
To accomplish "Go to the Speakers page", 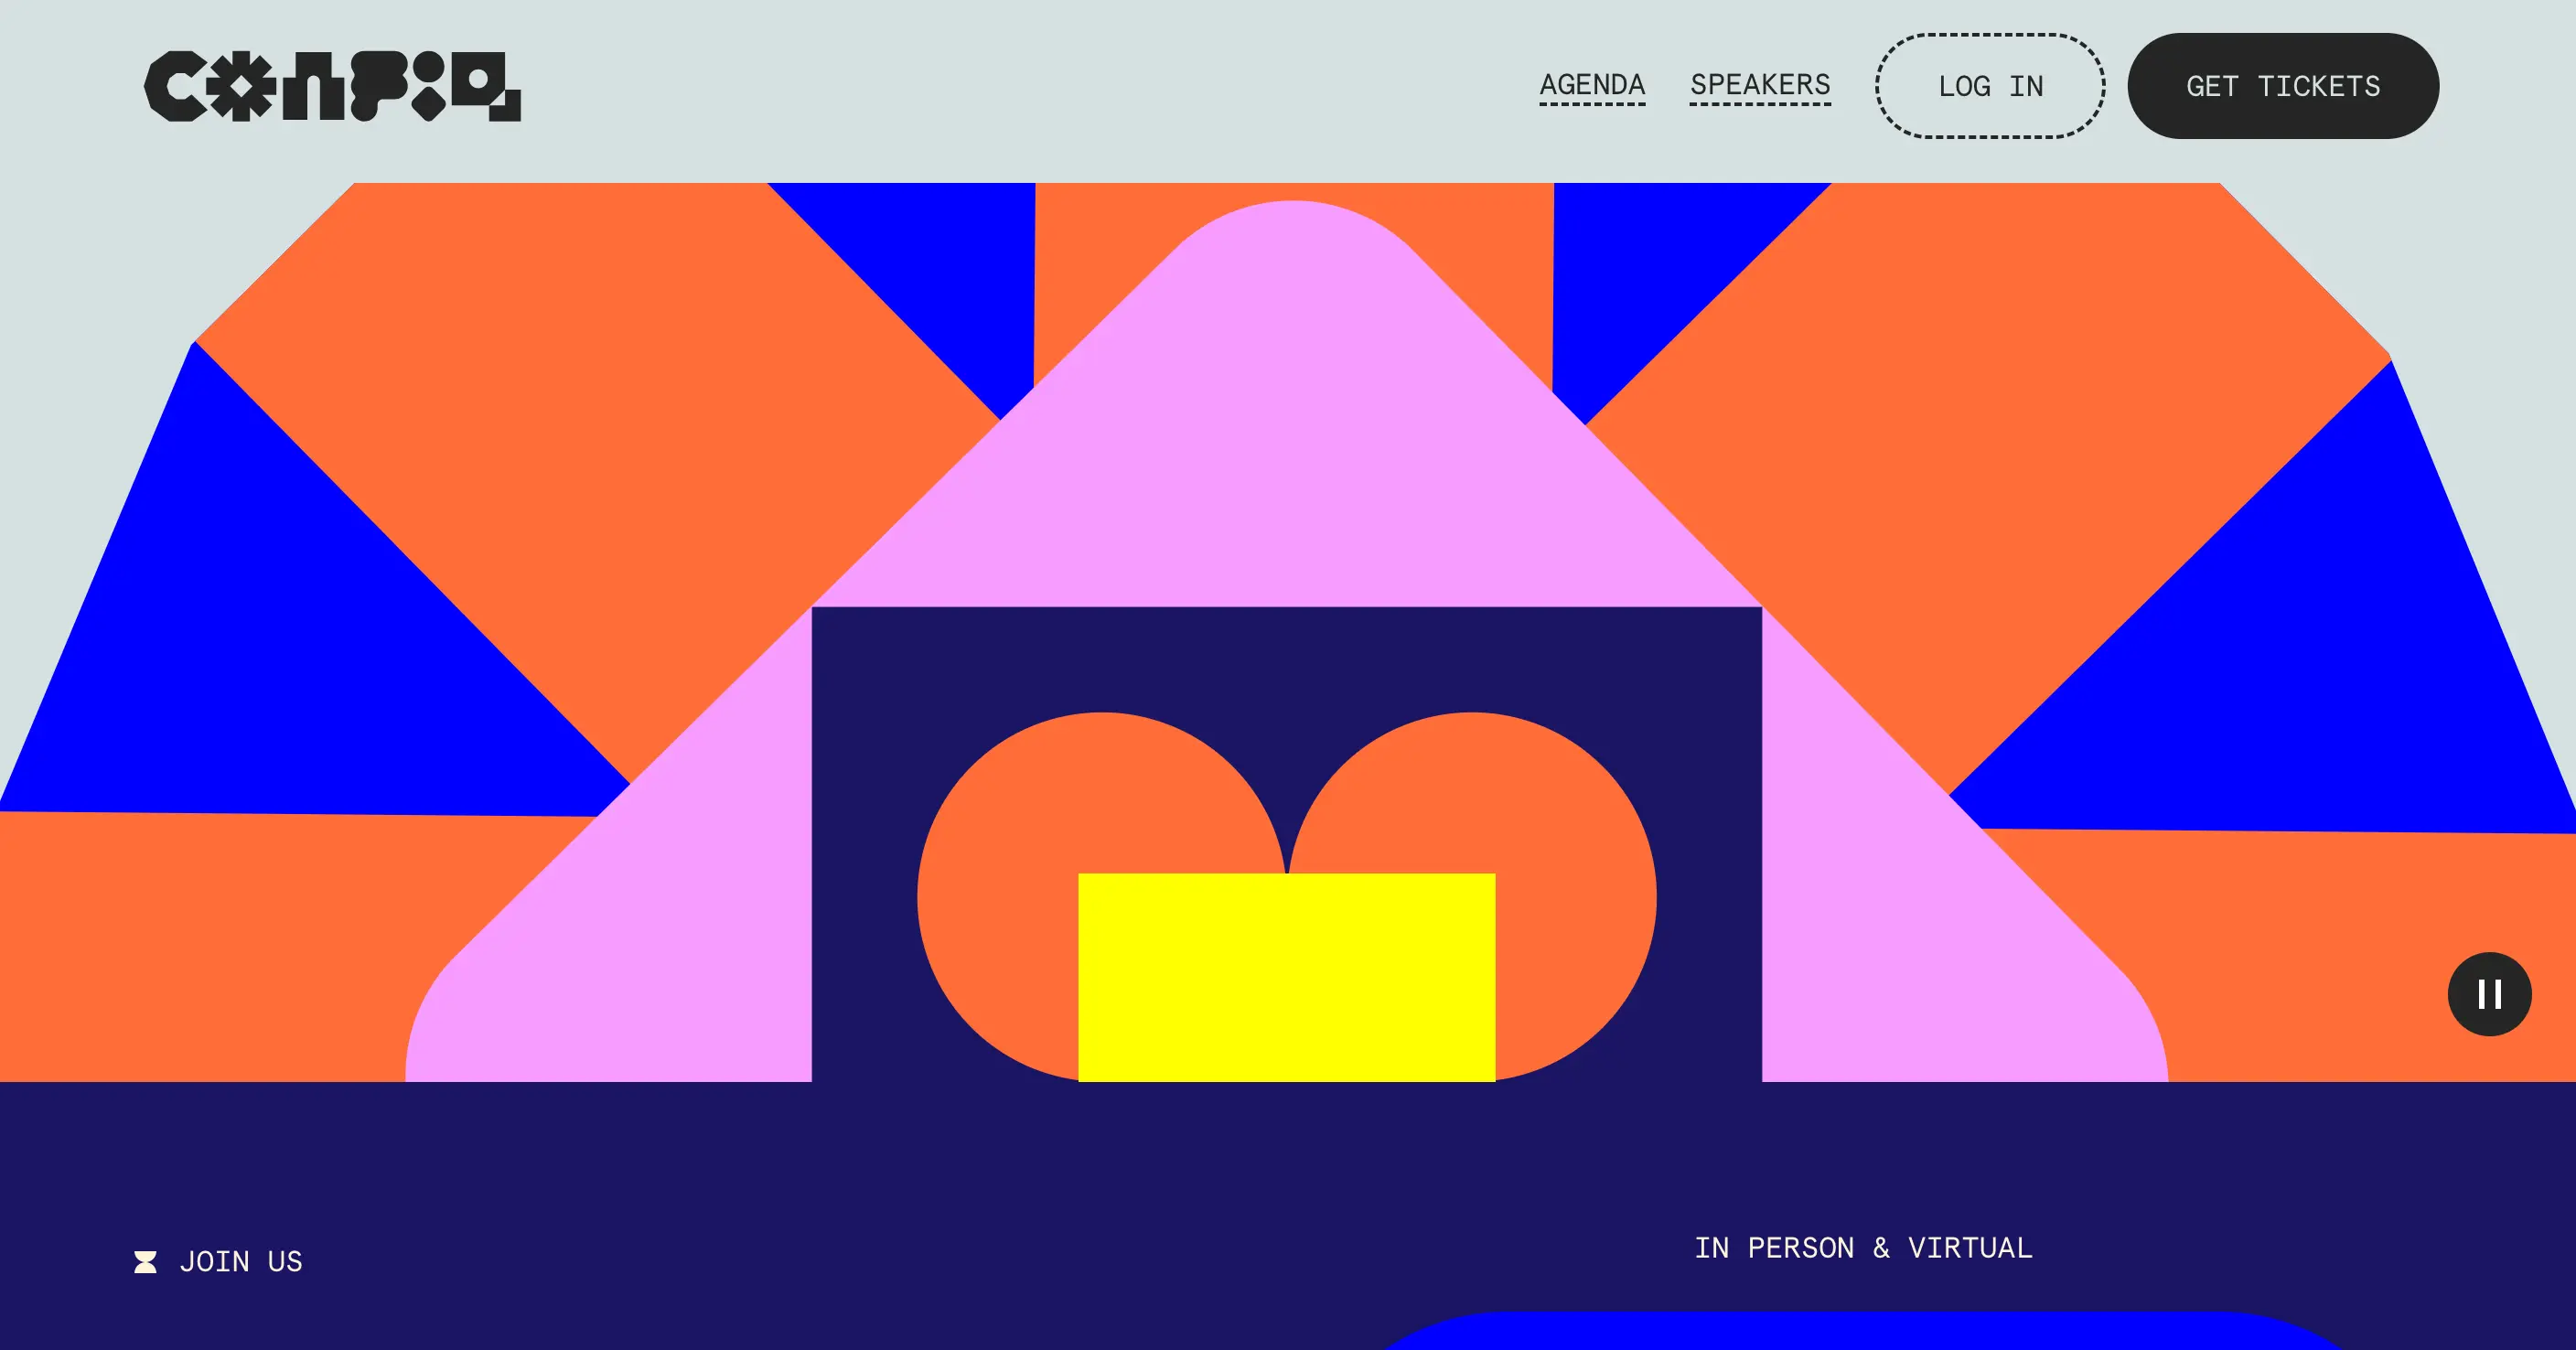I will tap(1760, 85).
